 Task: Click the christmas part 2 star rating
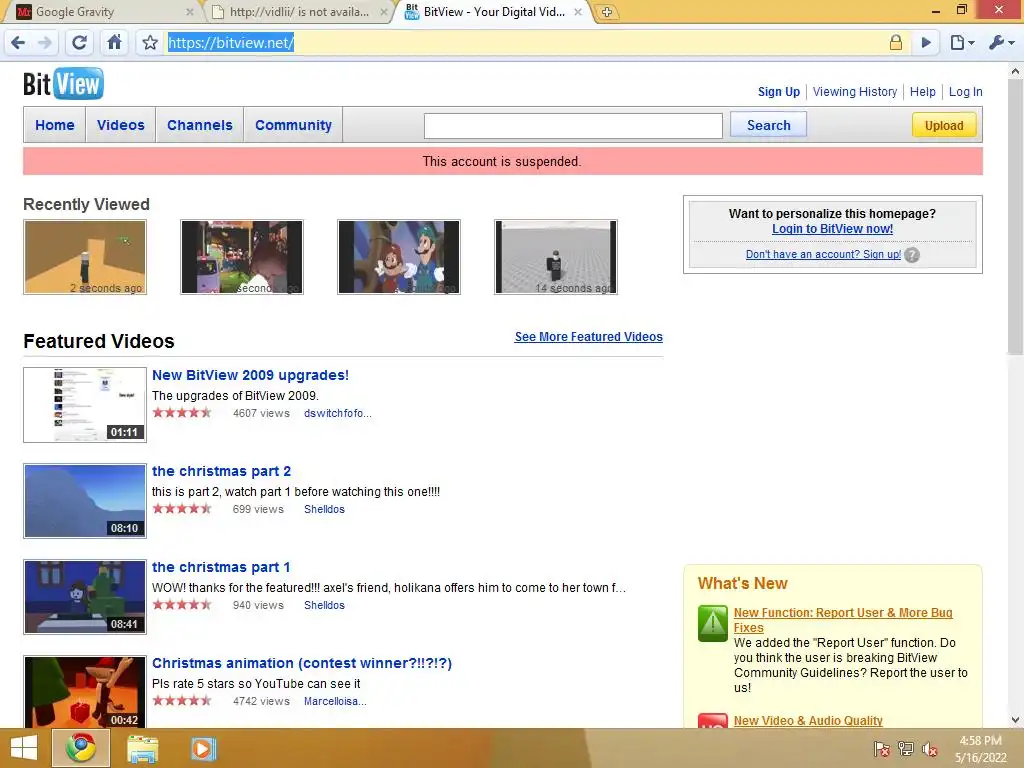coord(182,509)
